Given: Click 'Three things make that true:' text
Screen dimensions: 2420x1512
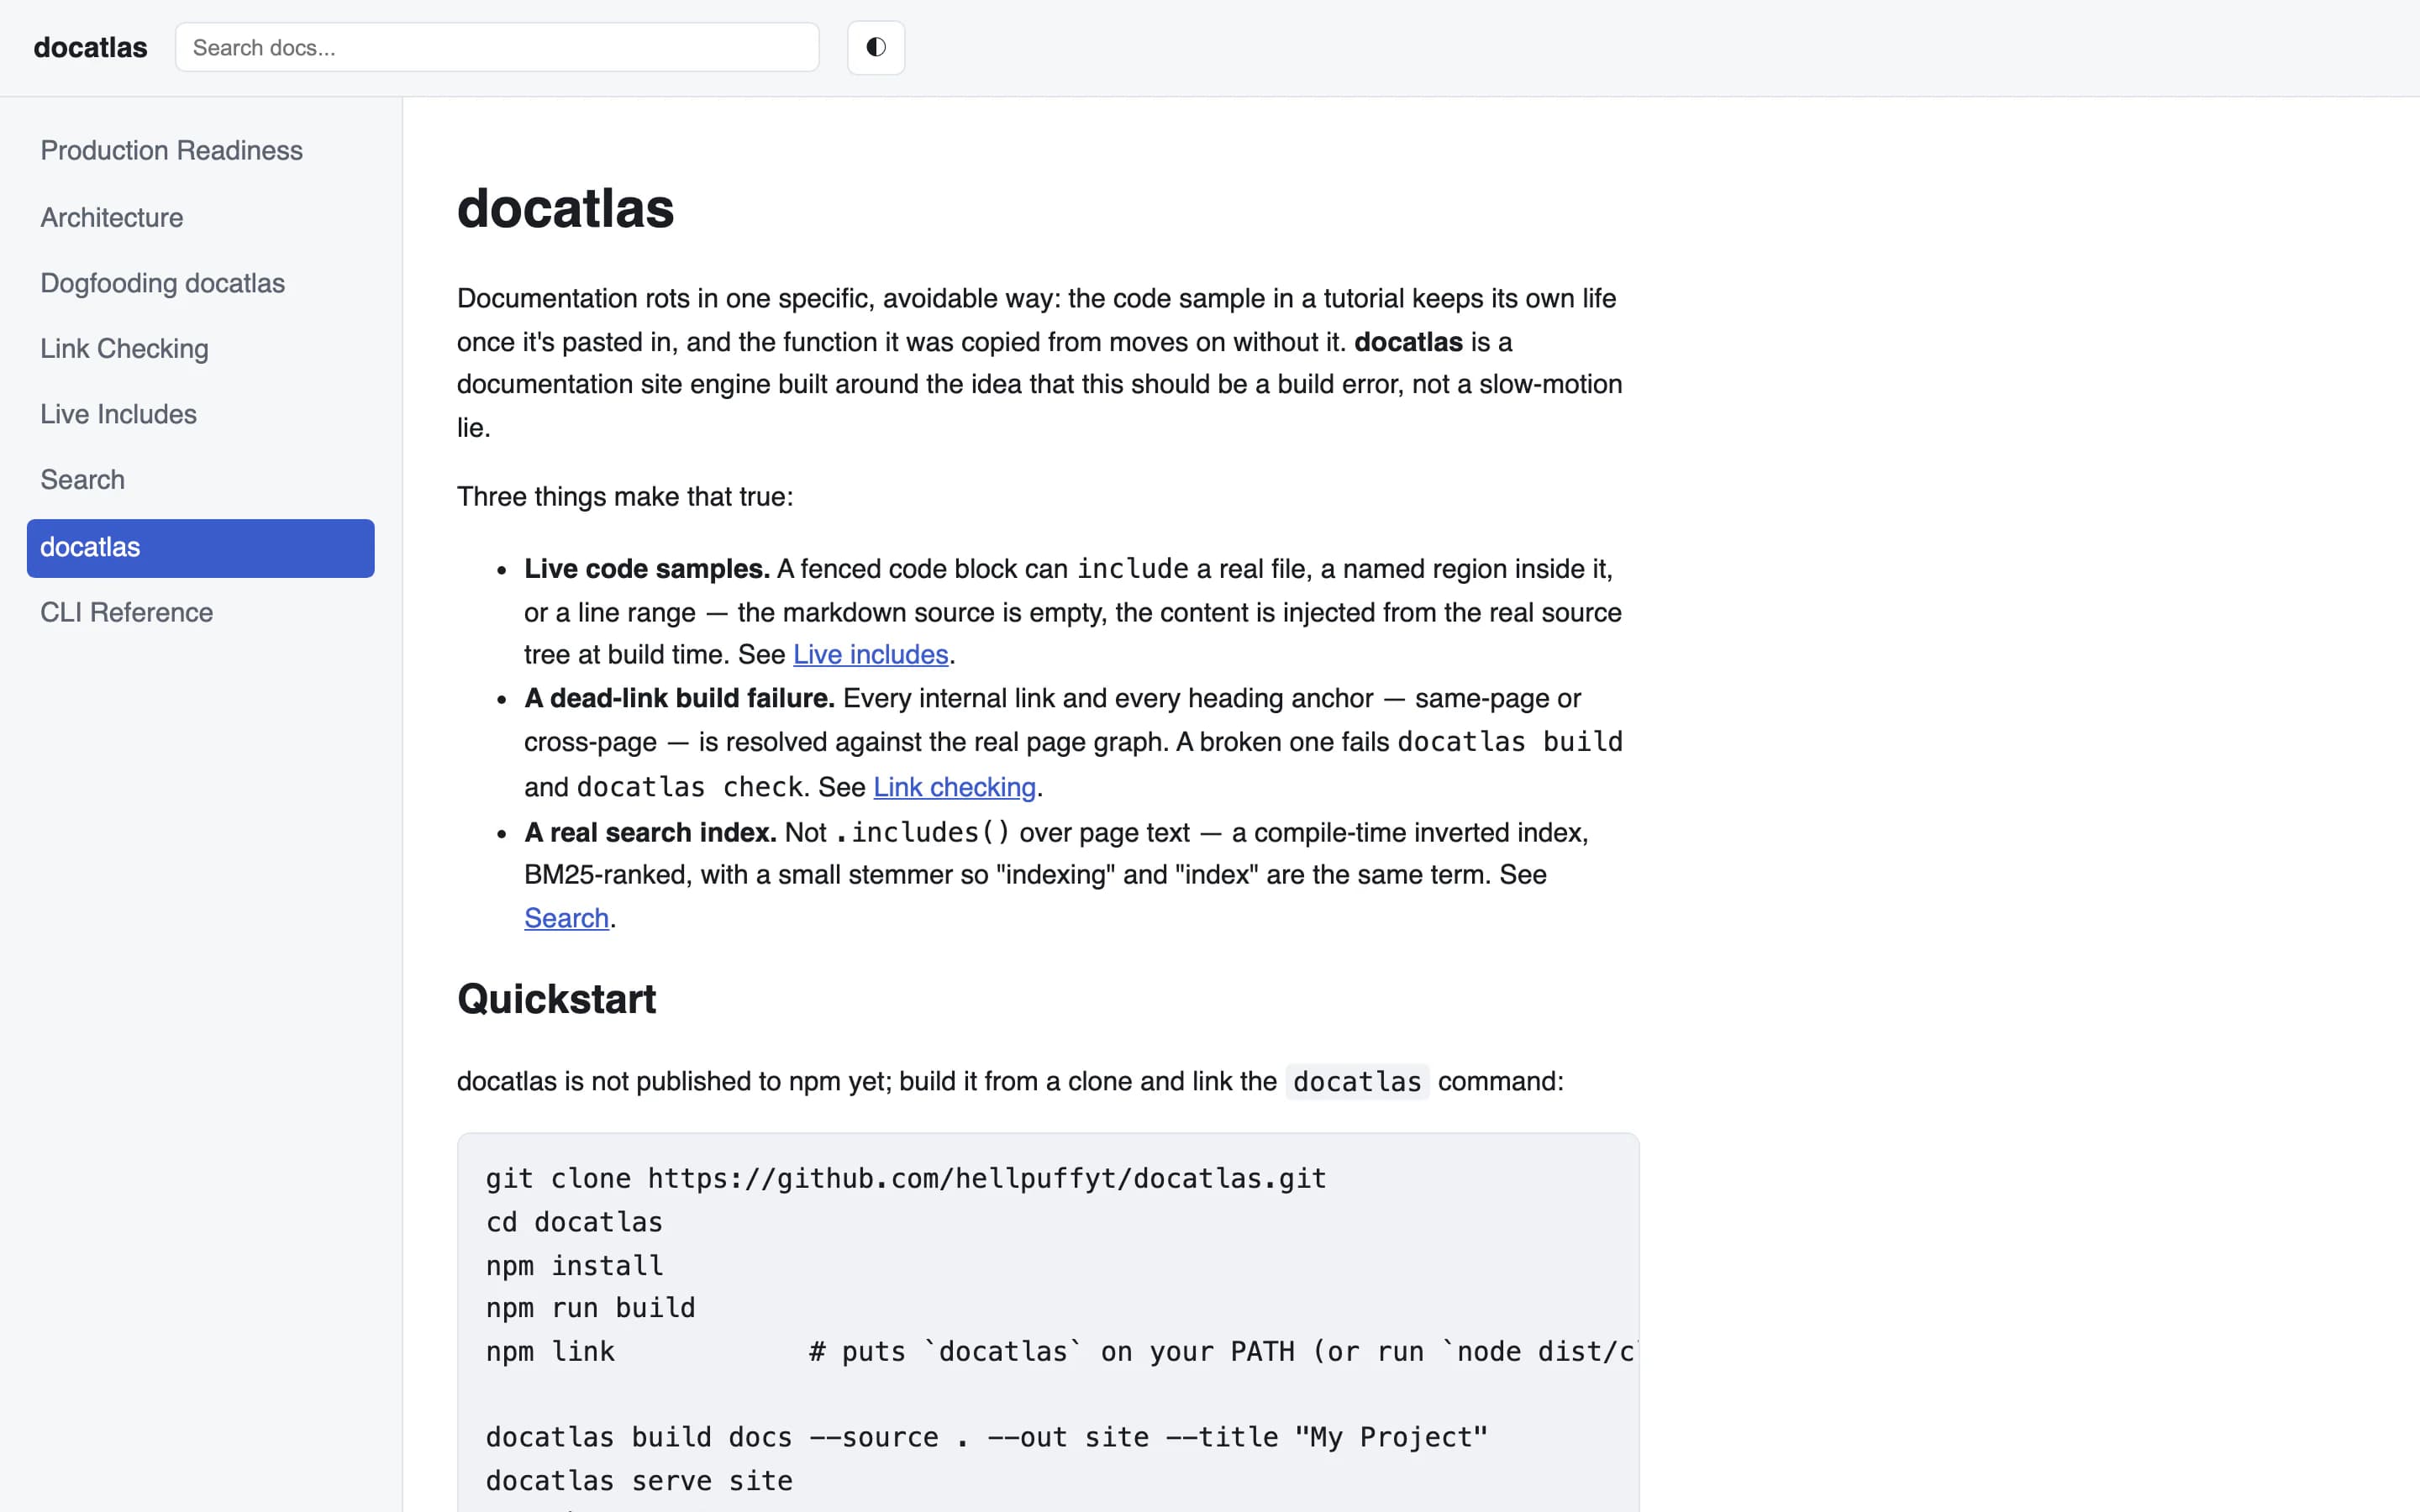Looking at the screenshot, I should (x=625, y=497).
